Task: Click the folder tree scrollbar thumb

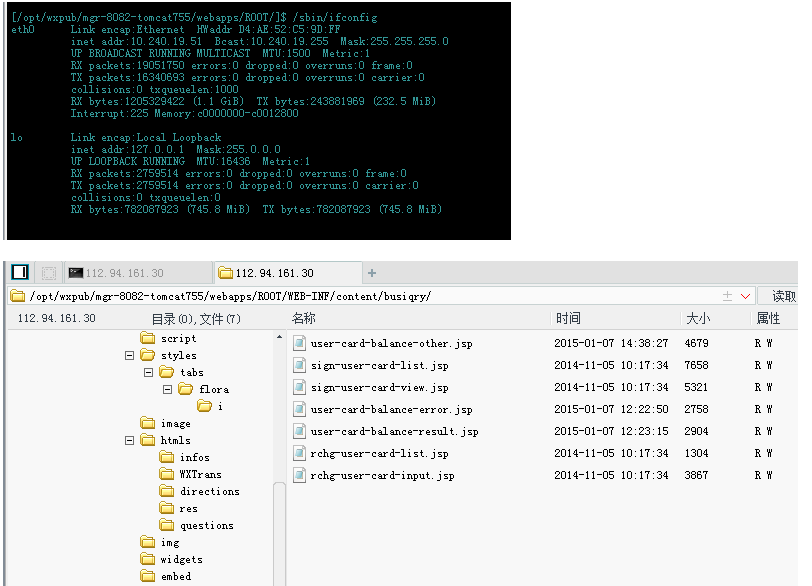Action: (x=279, y=534)
